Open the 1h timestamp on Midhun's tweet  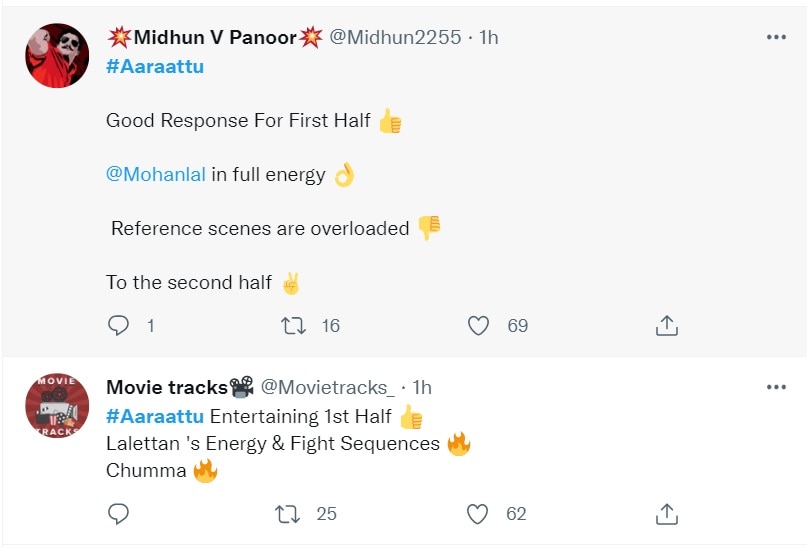coord(488,37)
